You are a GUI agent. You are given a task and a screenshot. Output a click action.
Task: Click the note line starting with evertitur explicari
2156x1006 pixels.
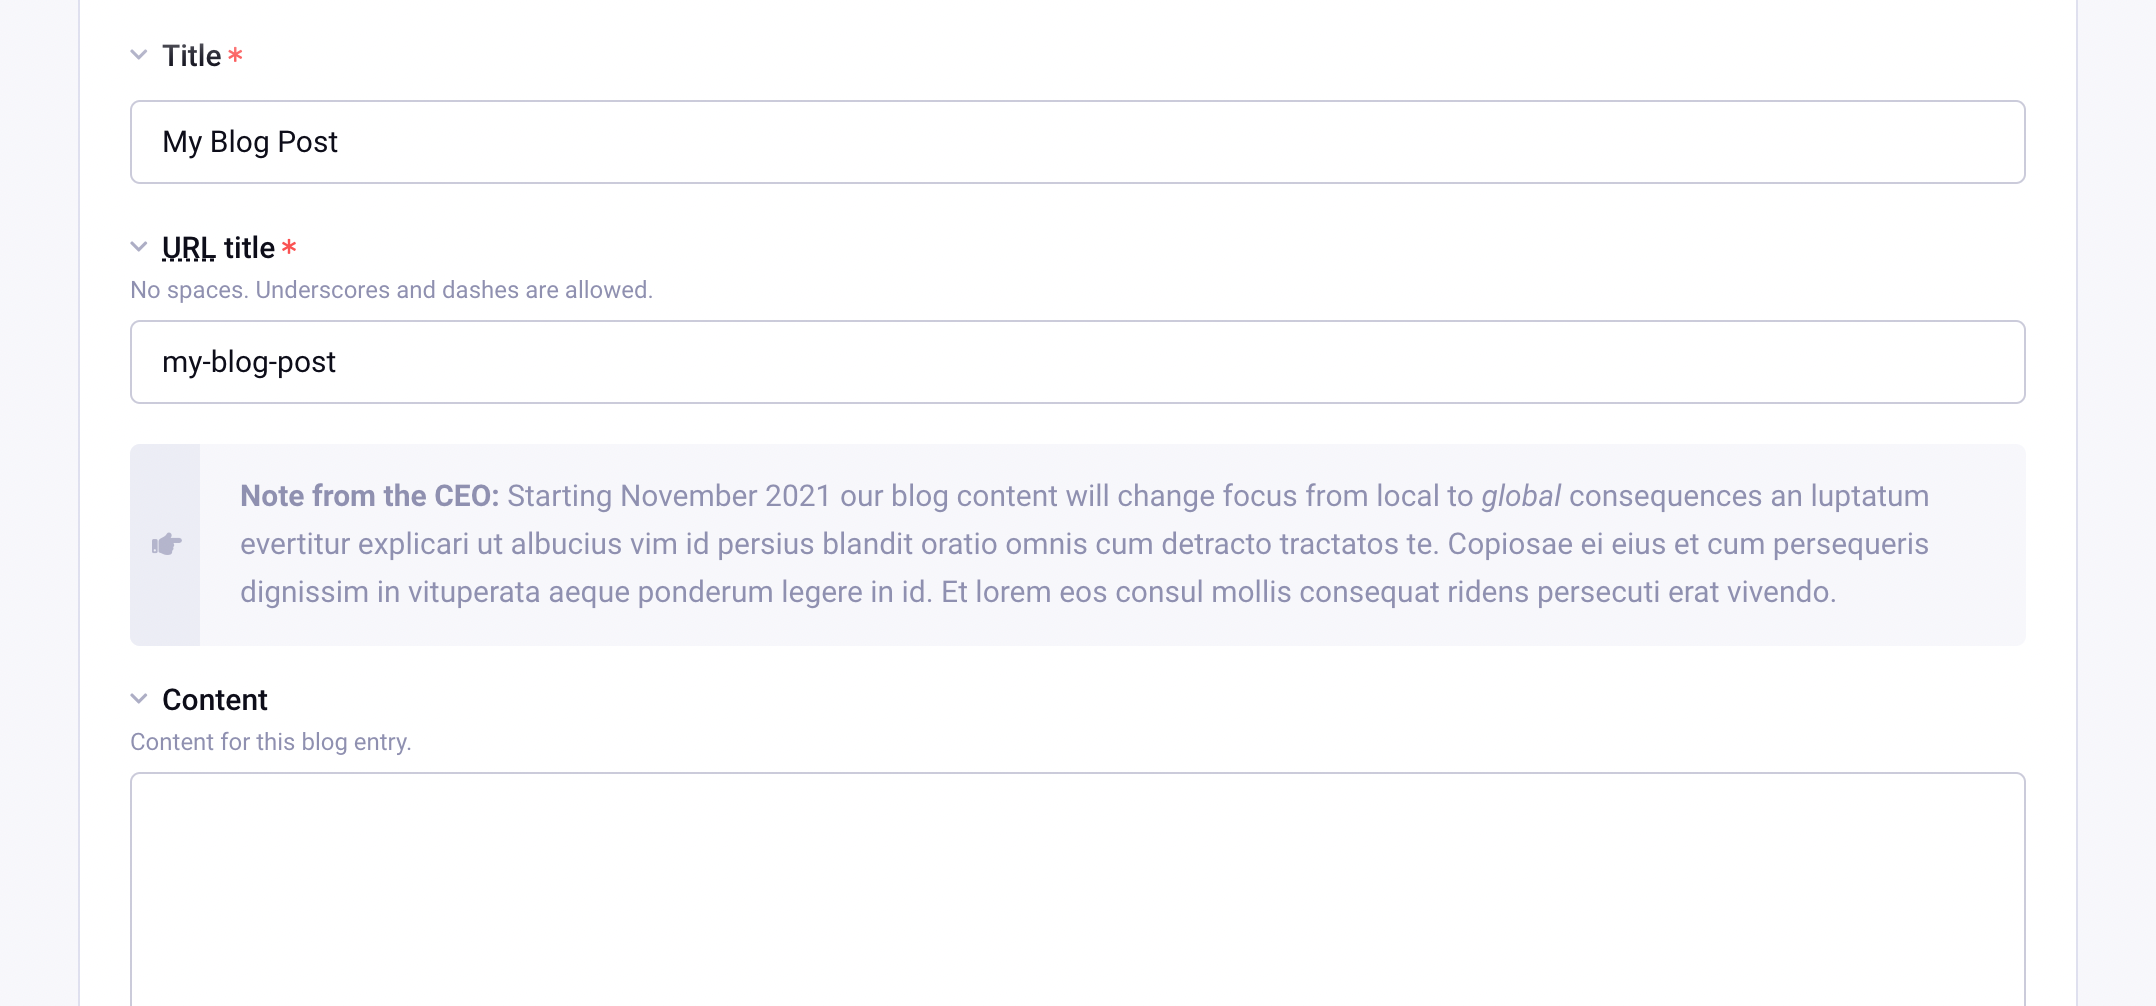pyautogui.click(x=1084, y=544)
